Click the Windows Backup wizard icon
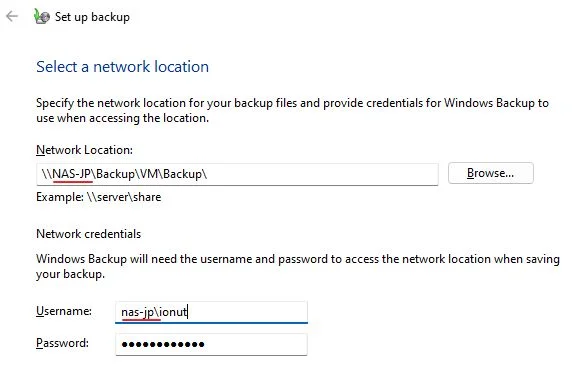Viewport: 579px width, 386px height. (x=41, y=16)
